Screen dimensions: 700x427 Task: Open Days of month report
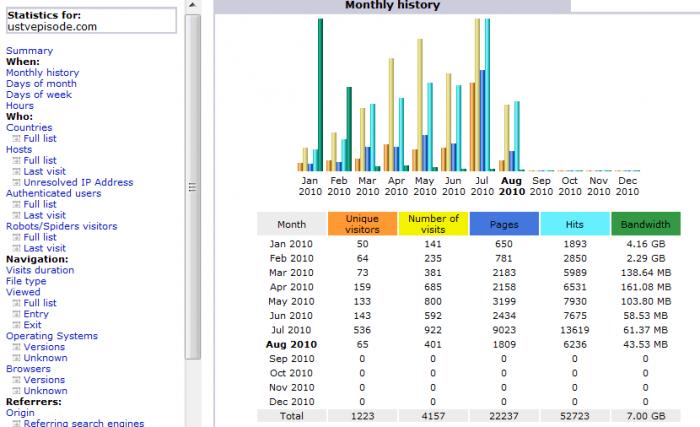[41, 84]
